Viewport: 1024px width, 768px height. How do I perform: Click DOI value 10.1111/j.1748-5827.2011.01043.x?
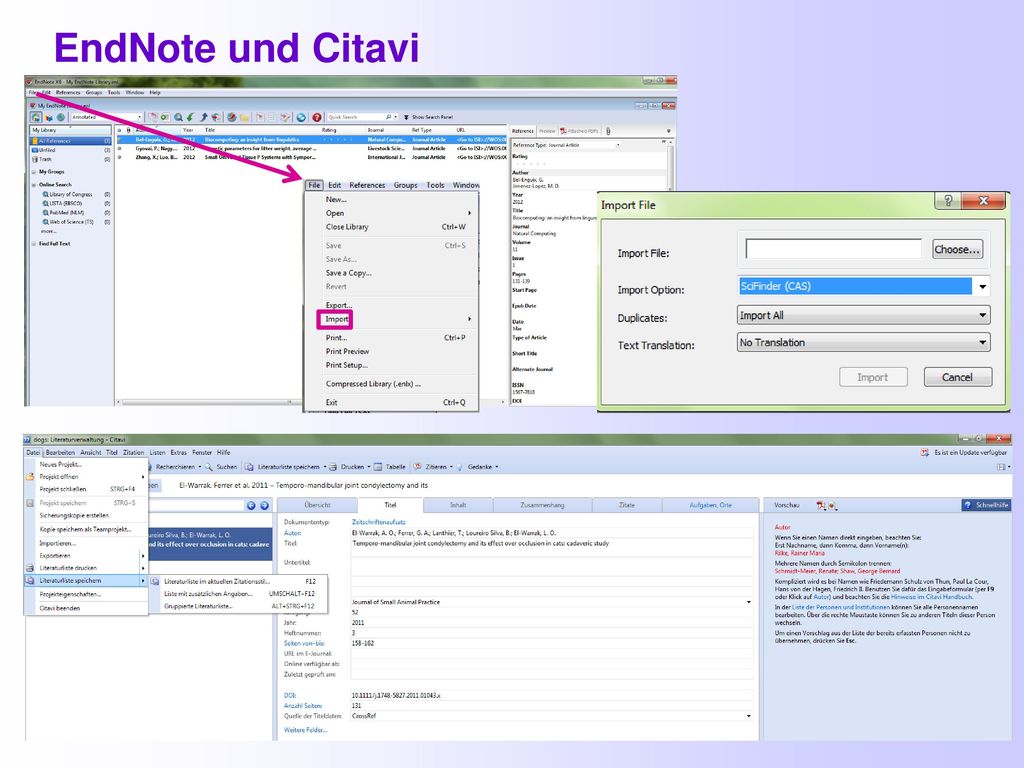(396, 696)
